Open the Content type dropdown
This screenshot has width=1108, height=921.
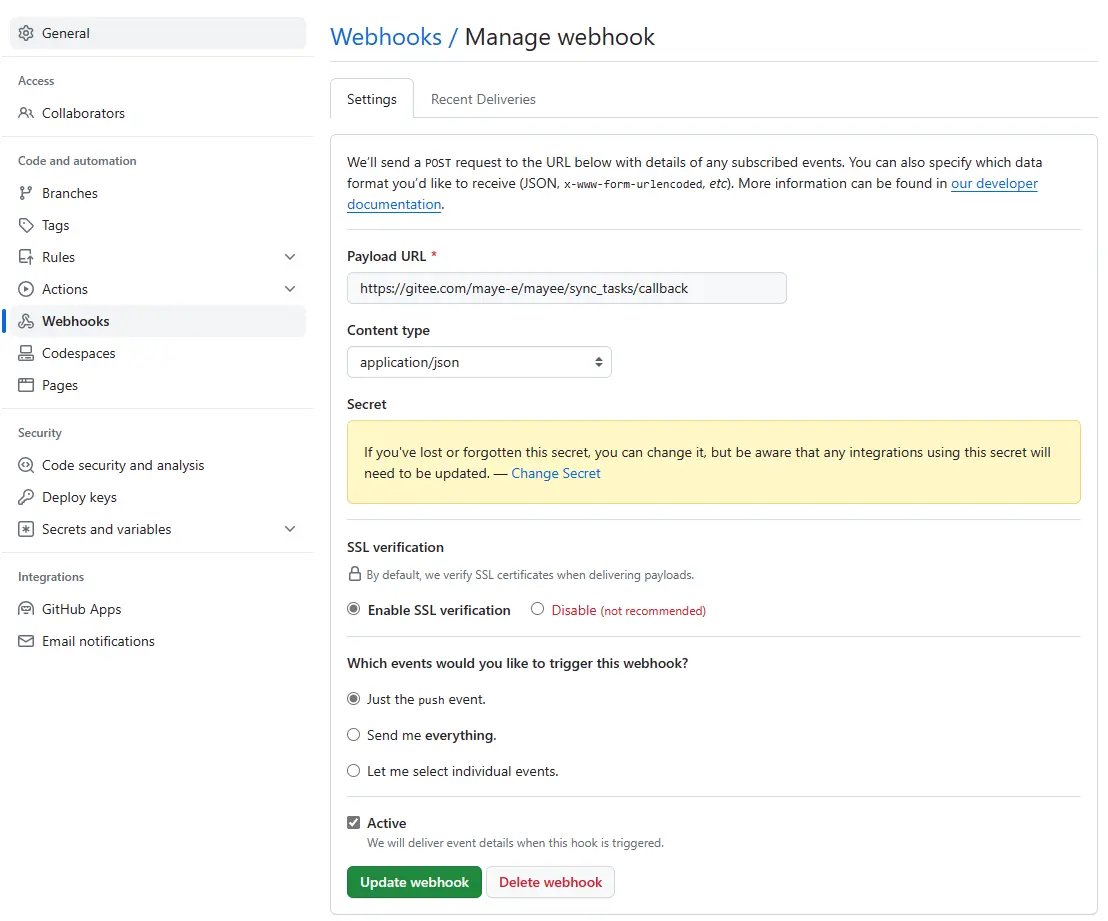point(478,362)
